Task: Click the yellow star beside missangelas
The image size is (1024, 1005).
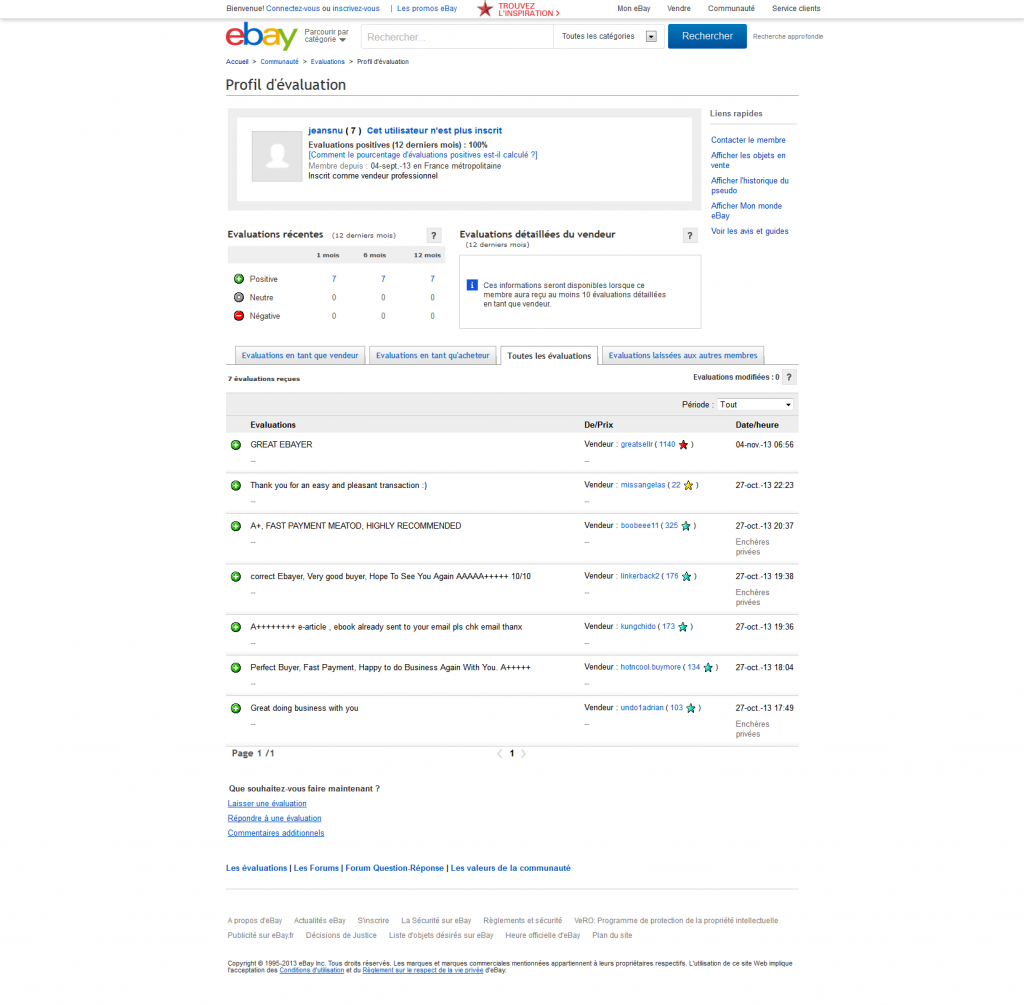Action: pos(688,485)
